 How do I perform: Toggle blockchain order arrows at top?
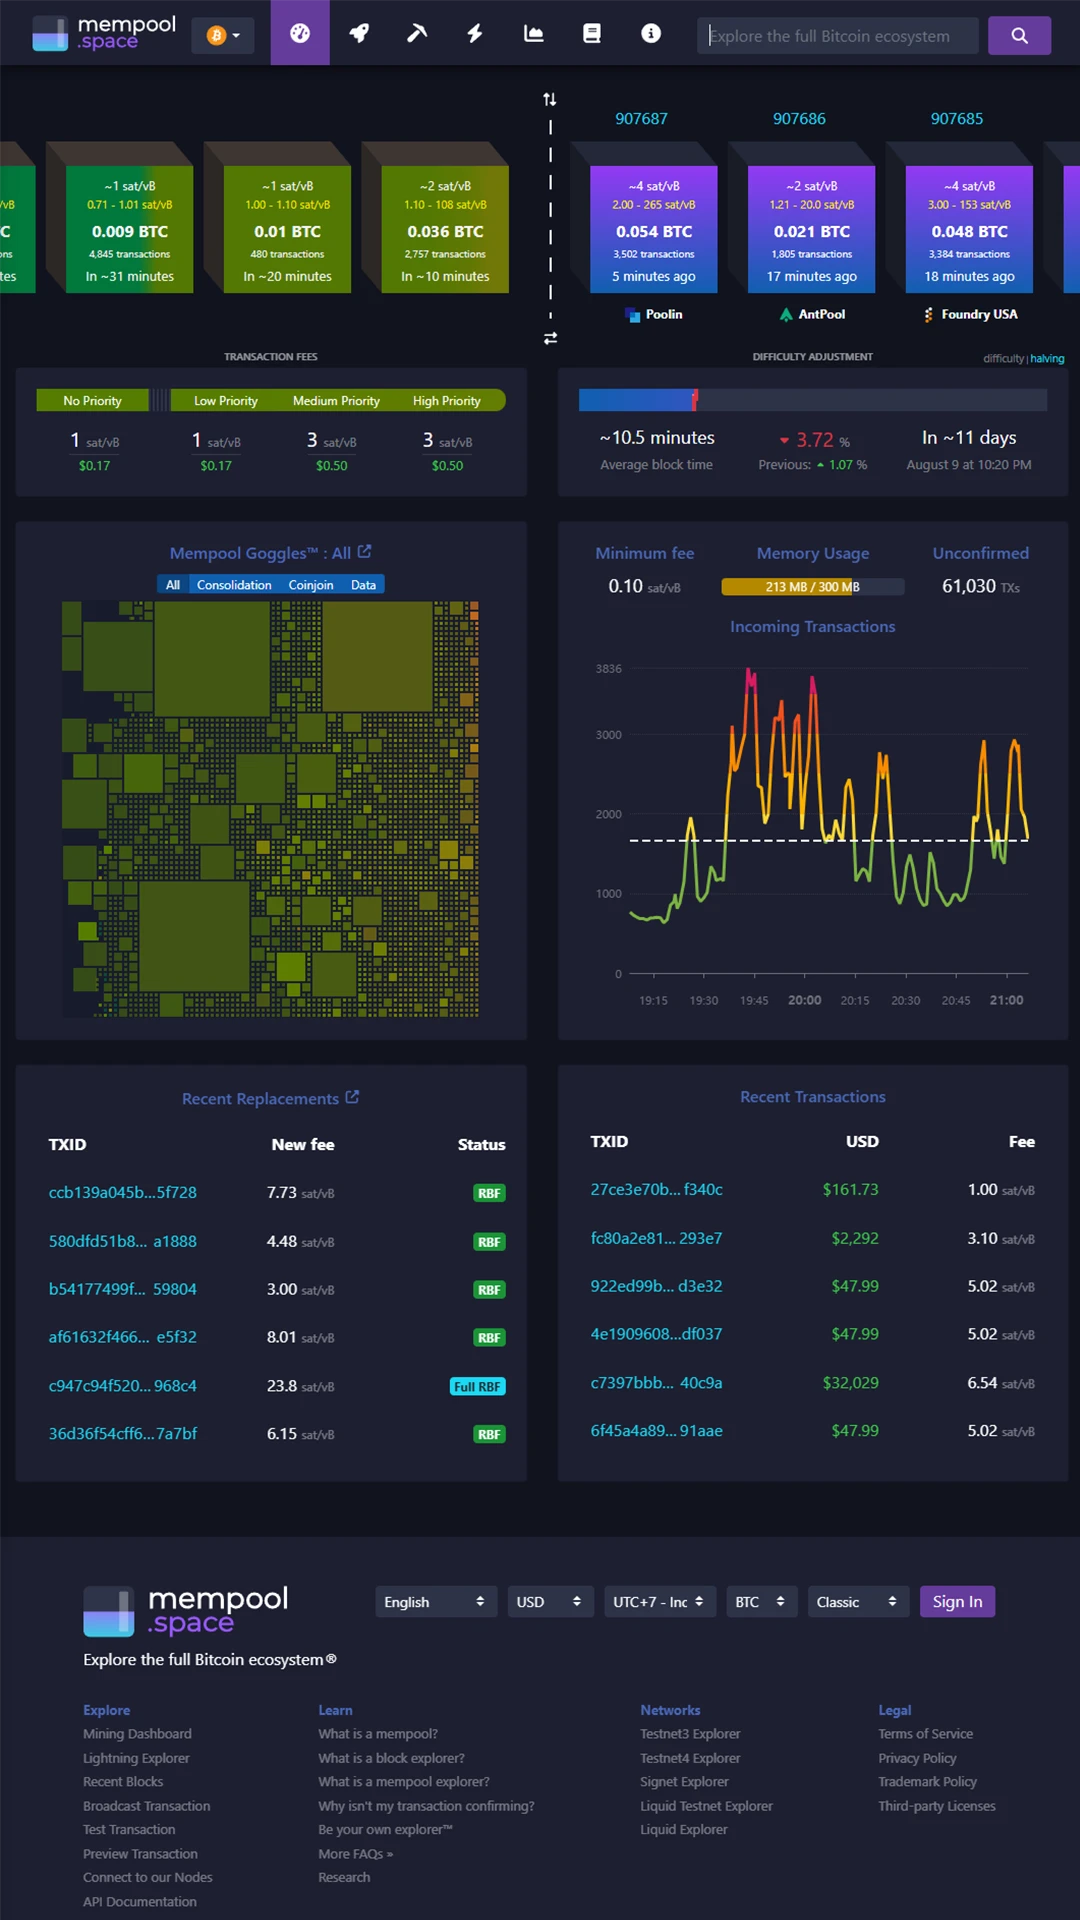(550, 99)
